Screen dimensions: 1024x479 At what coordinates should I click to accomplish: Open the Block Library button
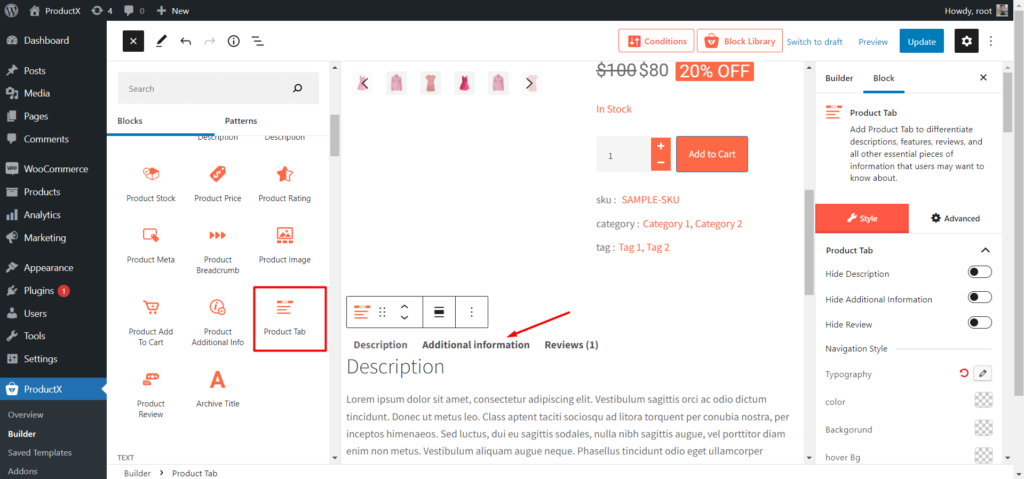(x=739, y=41)
